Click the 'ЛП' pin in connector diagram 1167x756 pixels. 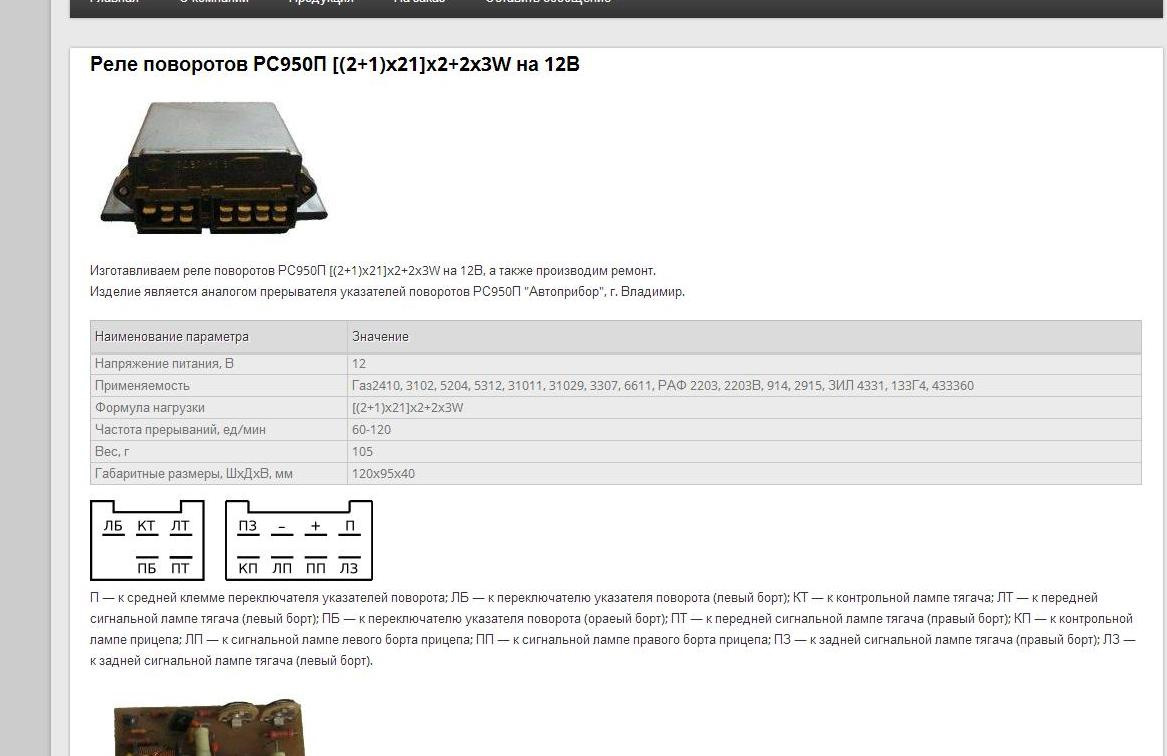pyautogui.click(x=282, y=568)
